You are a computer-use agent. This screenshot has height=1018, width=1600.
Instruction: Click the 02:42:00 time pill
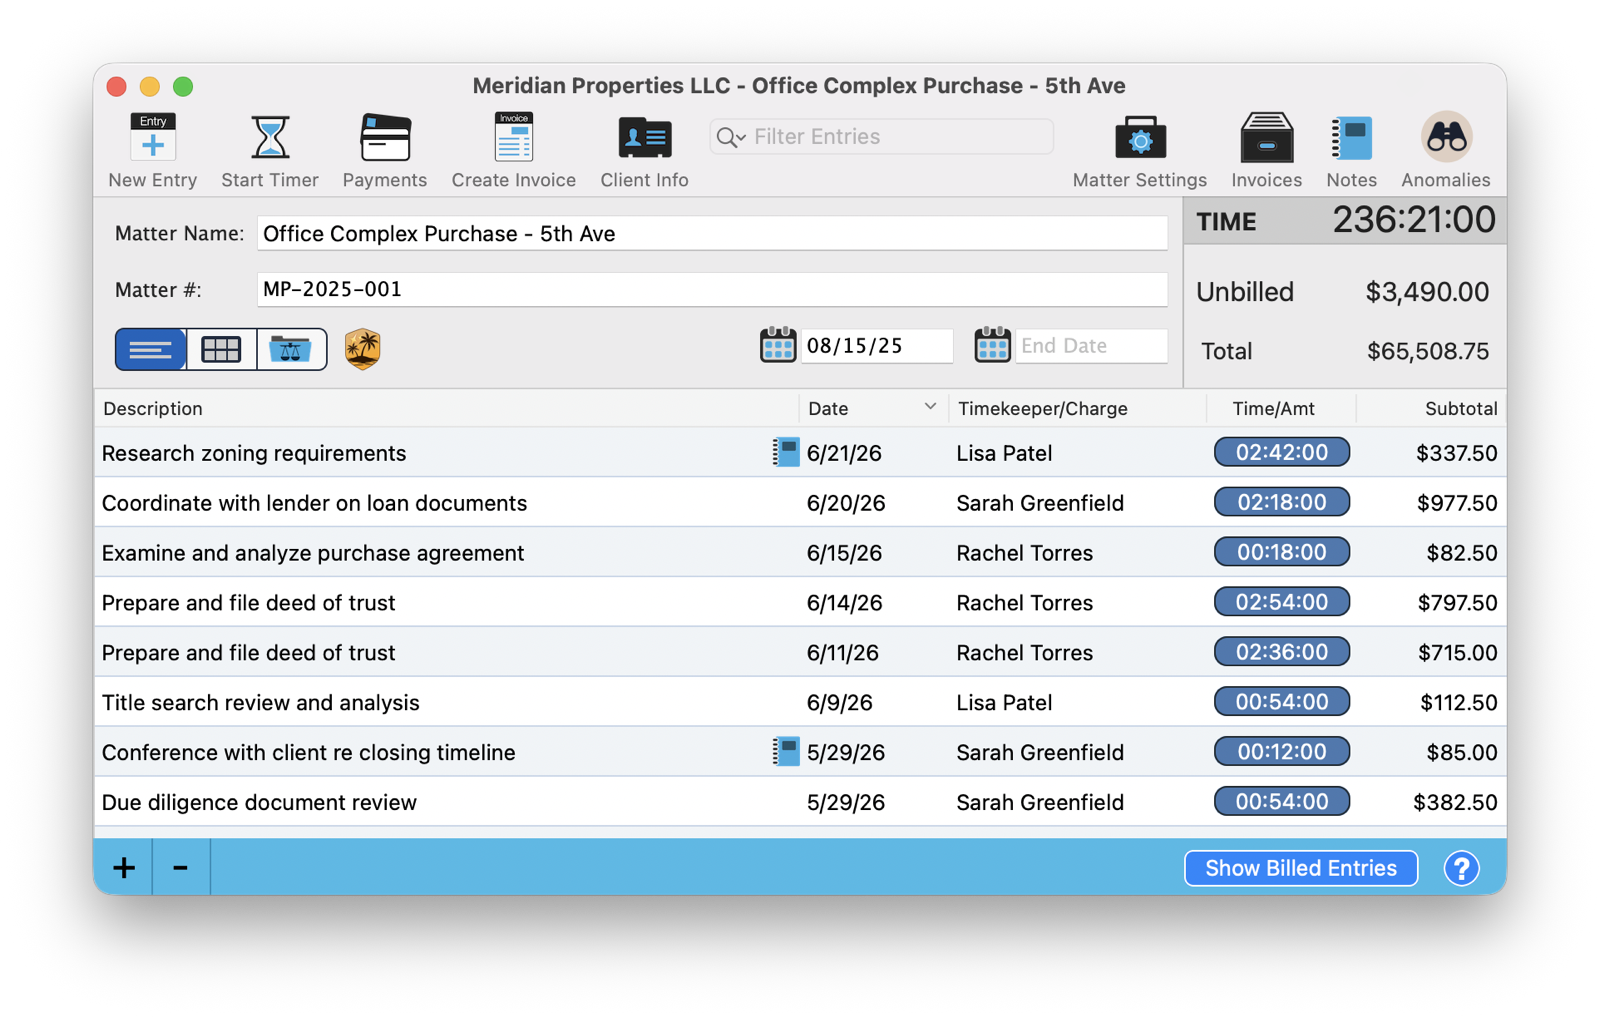1281,452
